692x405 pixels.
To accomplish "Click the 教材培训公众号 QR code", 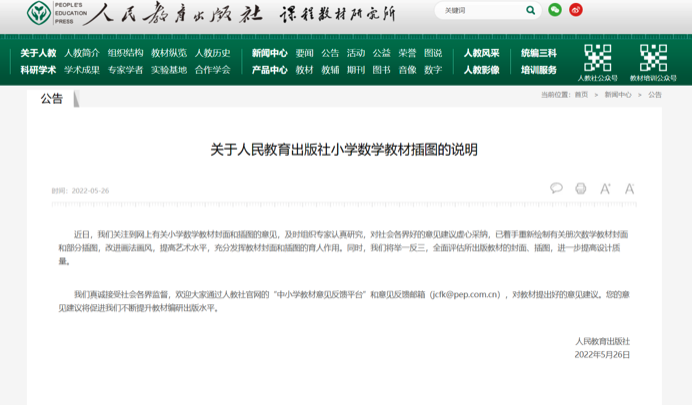I will pos(653,57).
